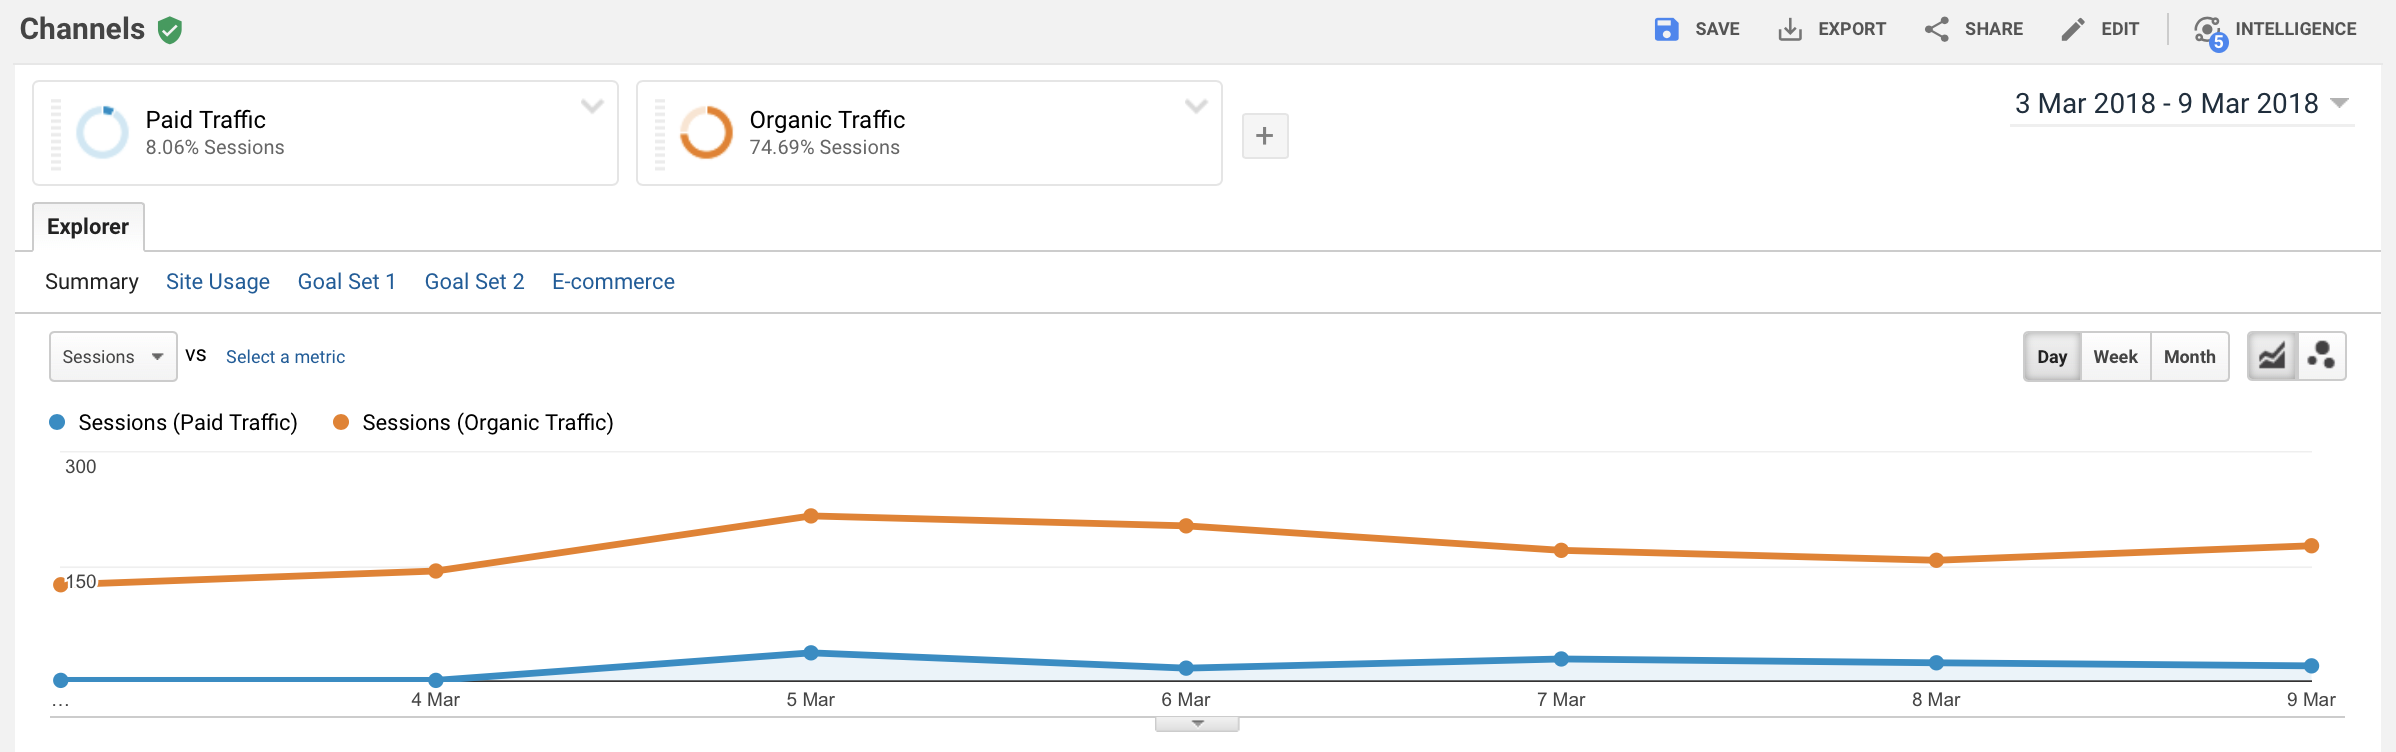Switch to motion chart view
Screen dimensions: 2396x752
coord(2322,355)
